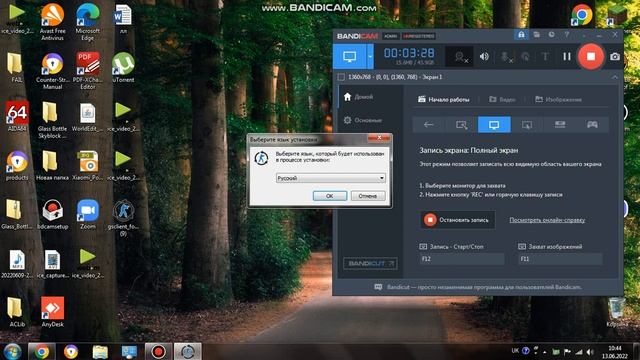Open the Google Chrome desktop shortcut

click(x=582, y=15)
